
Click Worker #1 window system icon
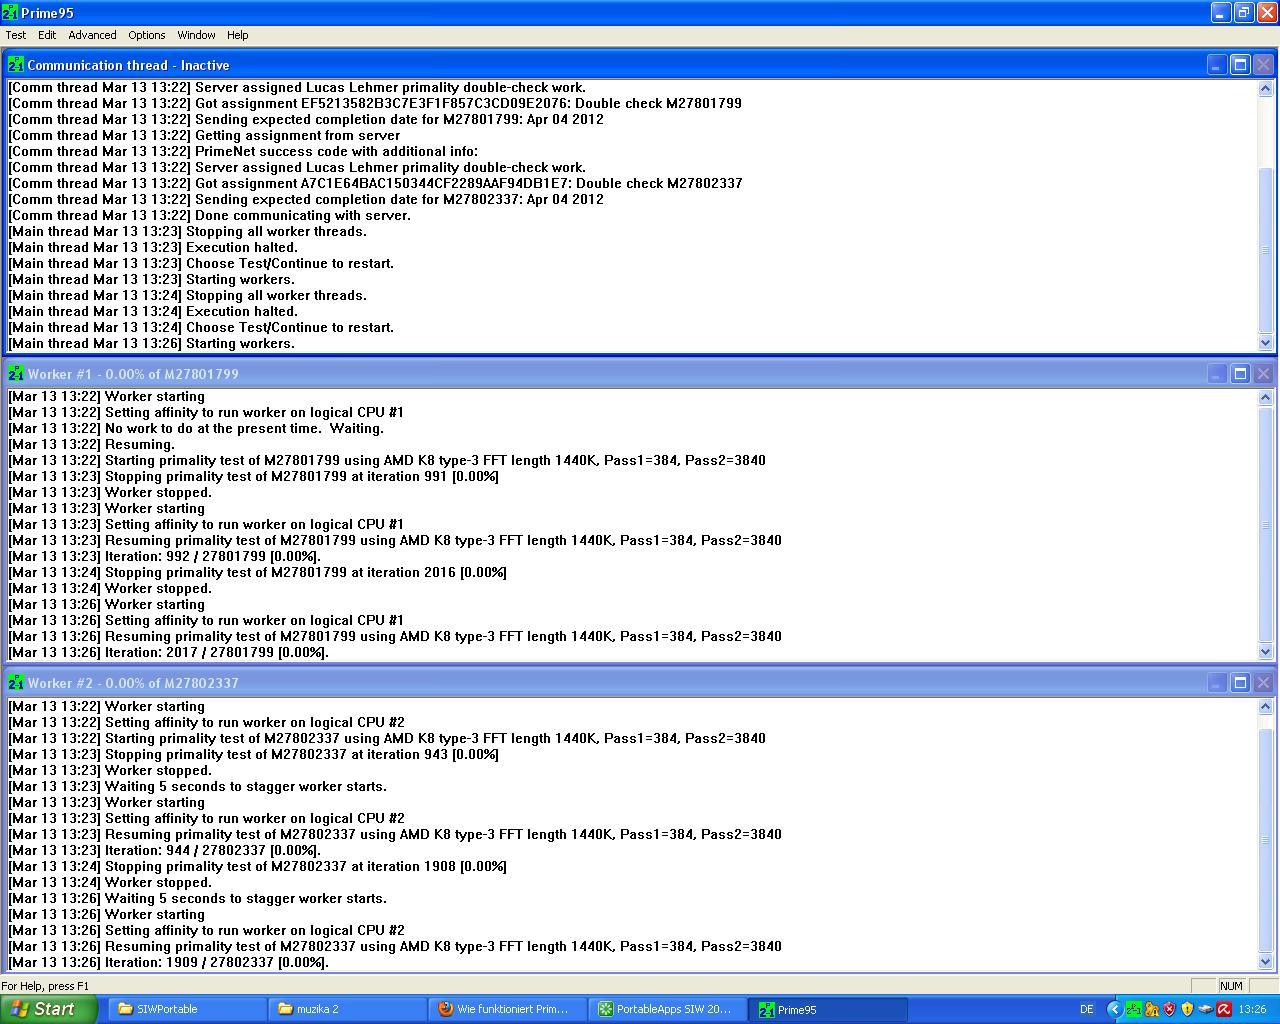coord(16,374)
